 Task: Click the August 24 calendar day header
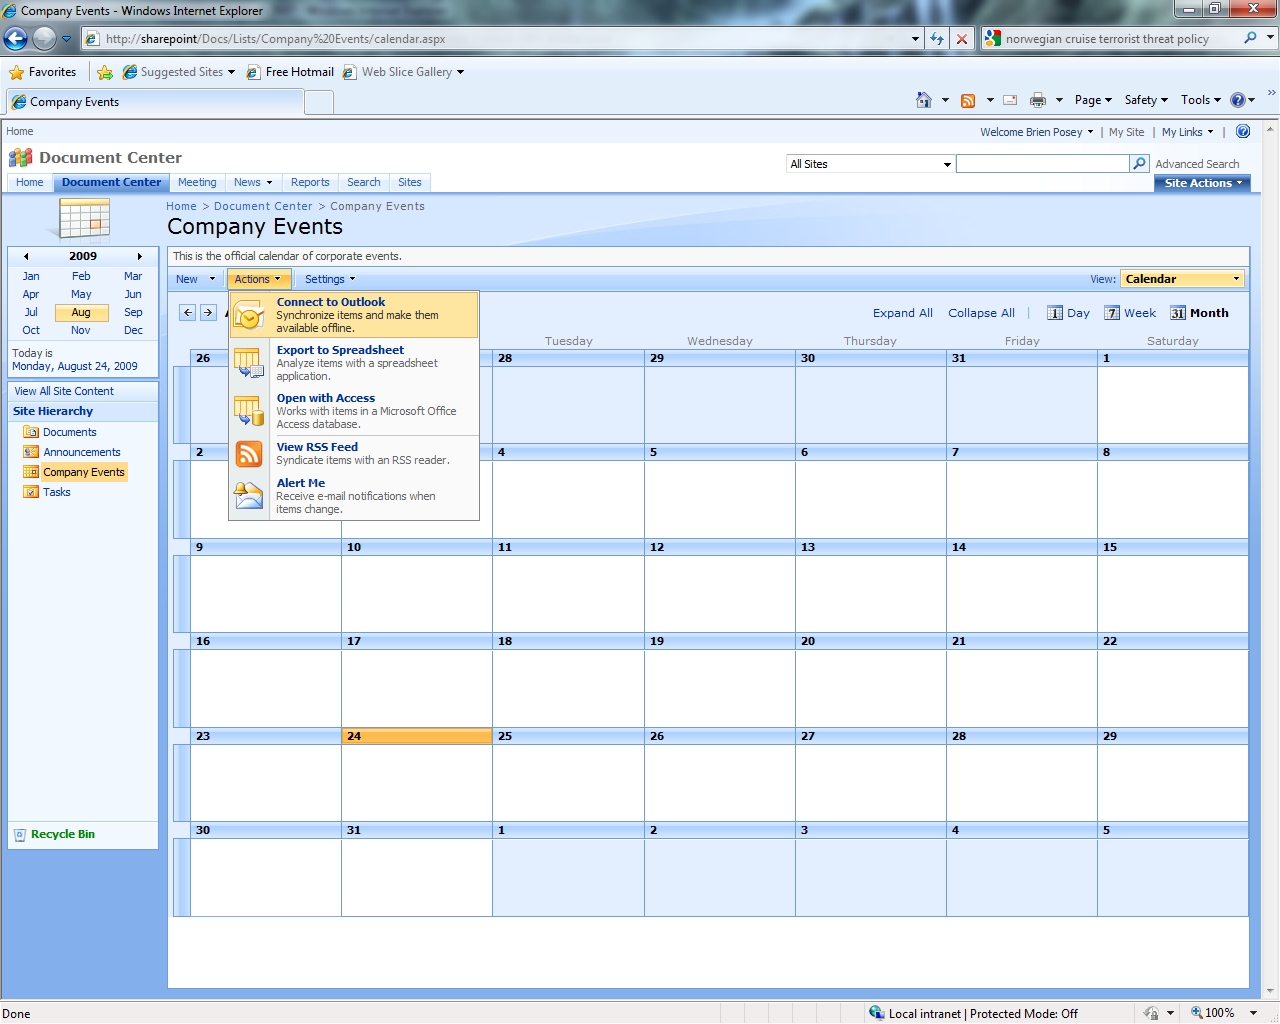[x=417, y=736]
